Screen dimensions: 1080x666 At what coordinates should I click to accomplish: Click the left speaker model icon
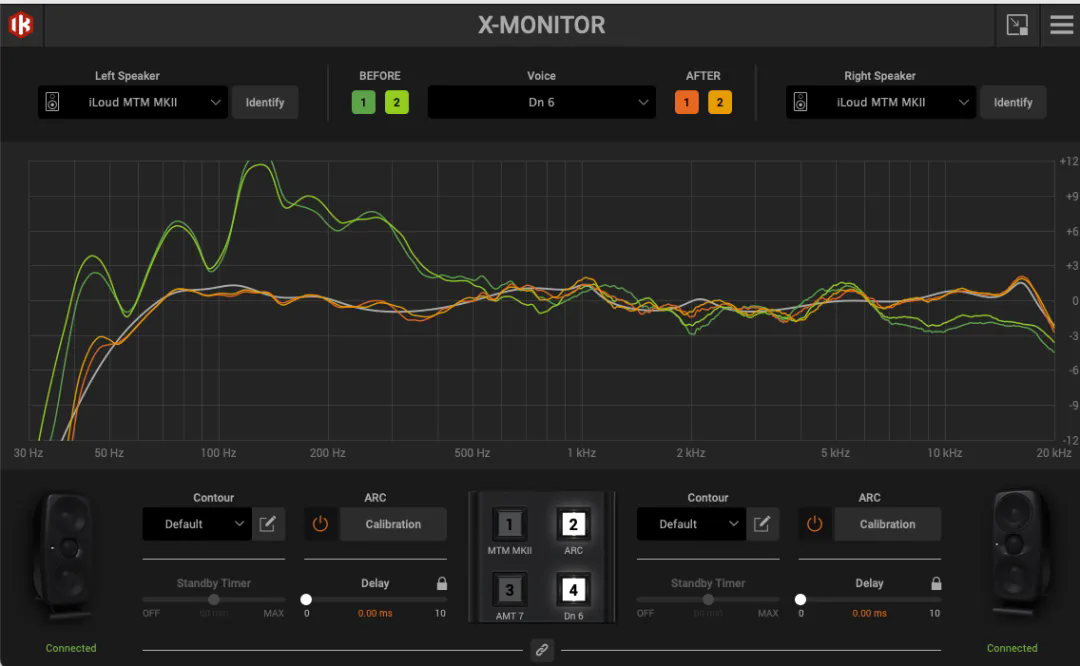coord(52,102)
